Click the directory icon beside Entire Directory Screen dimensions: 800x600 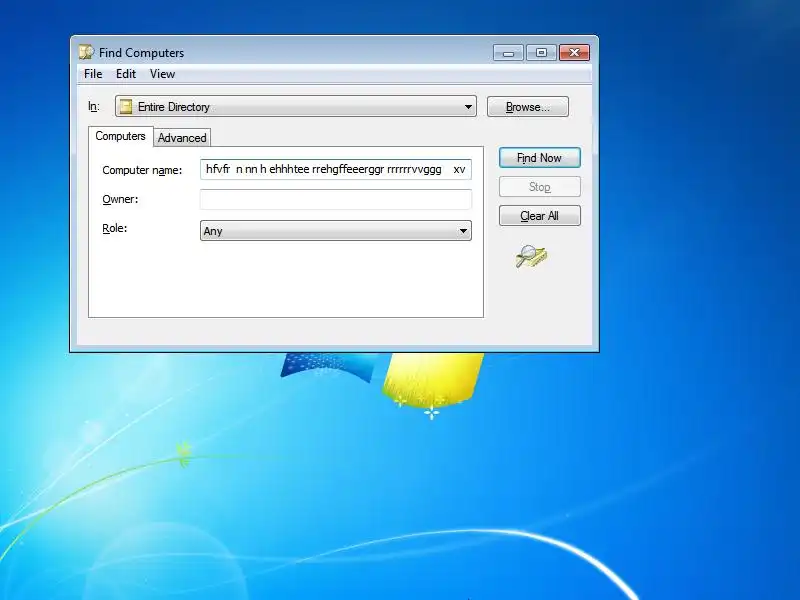(126, 107)
